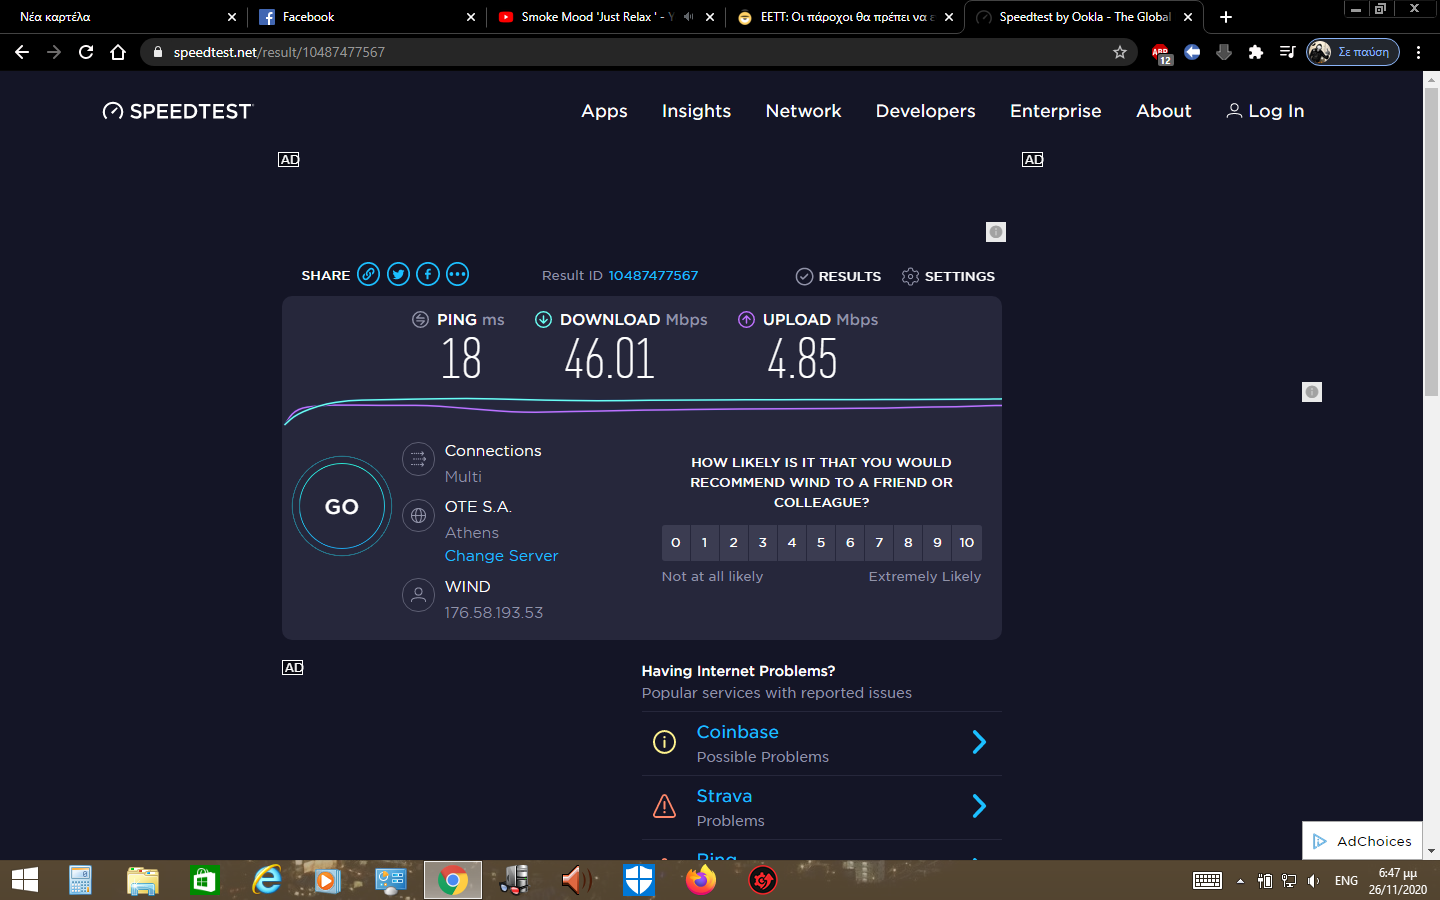1440x900 pixels.
Task: Close the Facebook tab
Action: 471,17
